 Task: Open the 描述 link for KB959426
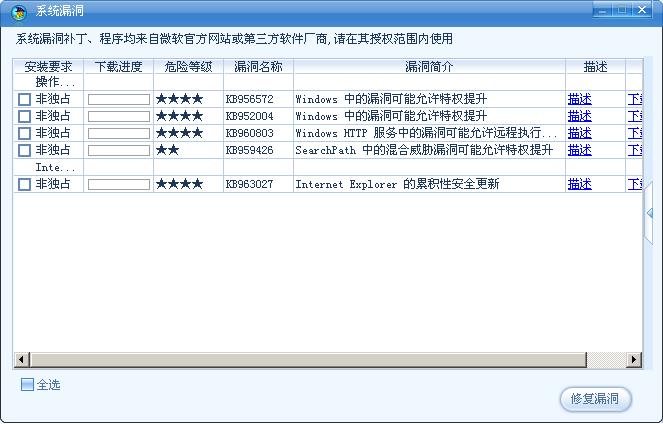(x=580, y=150)
